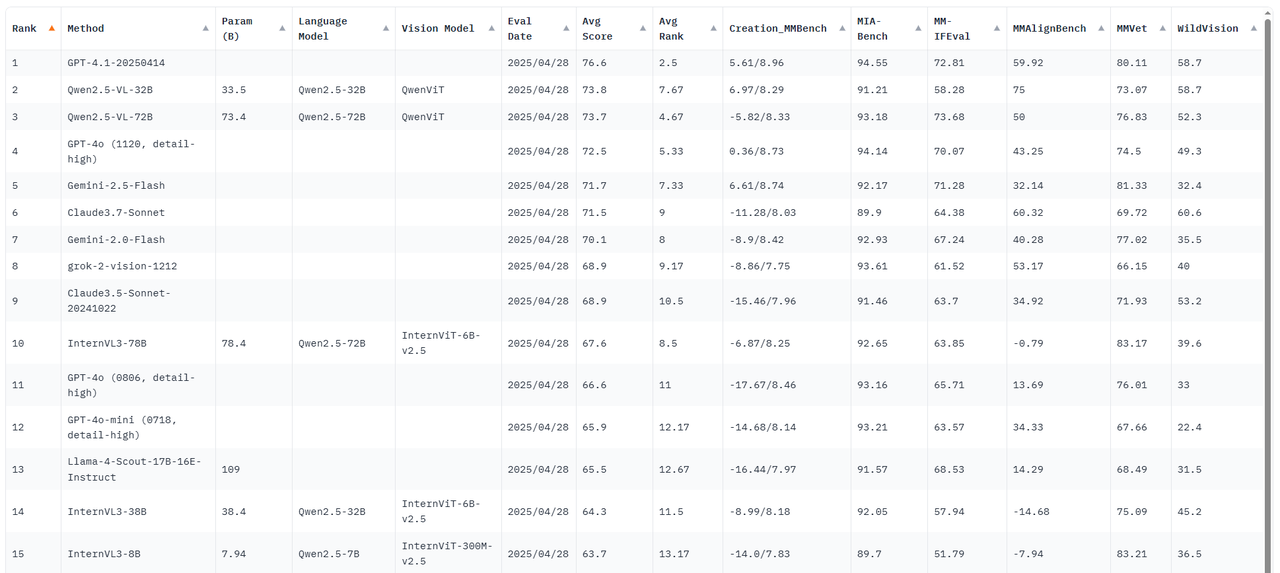Click Avg Rank value 12.67
Screen dimensions: 1280x573
[x=674, y=469]
